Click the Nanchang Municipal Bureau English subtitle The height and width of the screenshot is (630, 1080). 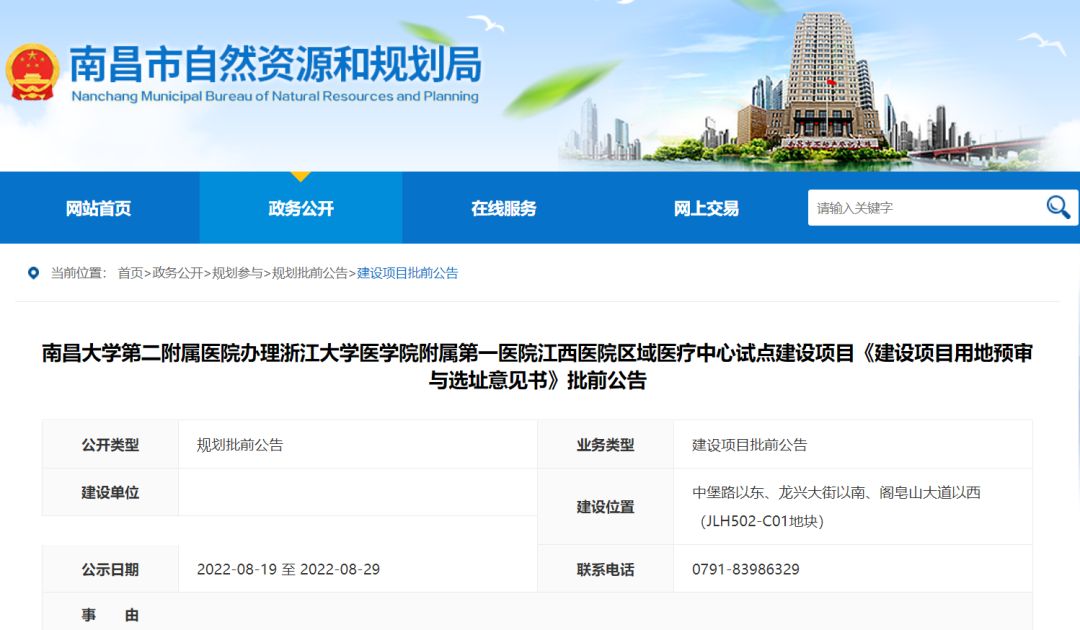click(x=275, y=96)
